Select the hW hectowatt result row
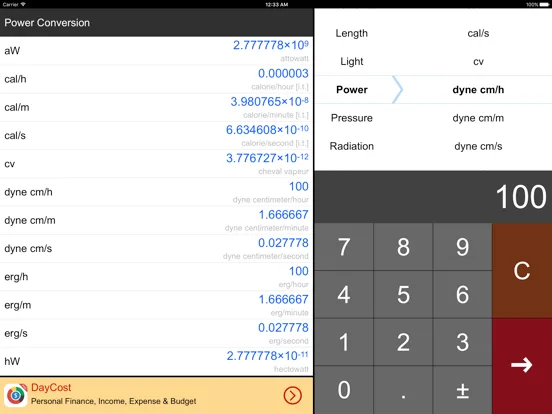 (156, 362)
